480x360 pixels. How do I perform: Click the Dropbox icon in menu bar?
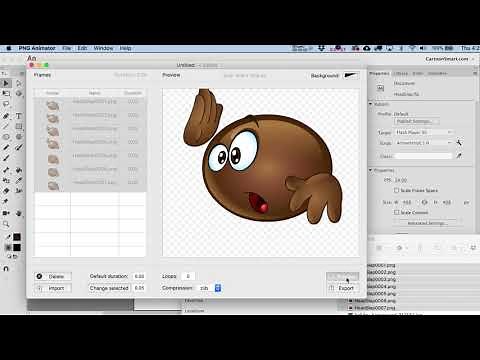pyautogui.click(x=321, y=48)
